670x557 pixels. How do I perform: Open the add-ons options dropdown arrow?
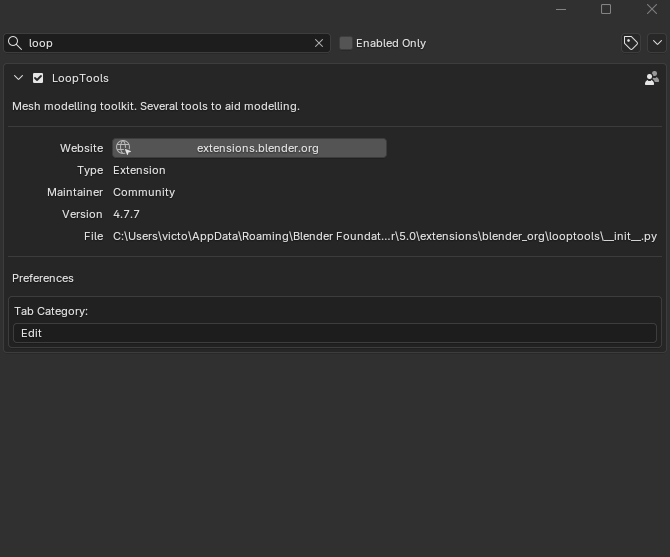tap(657, 43)
